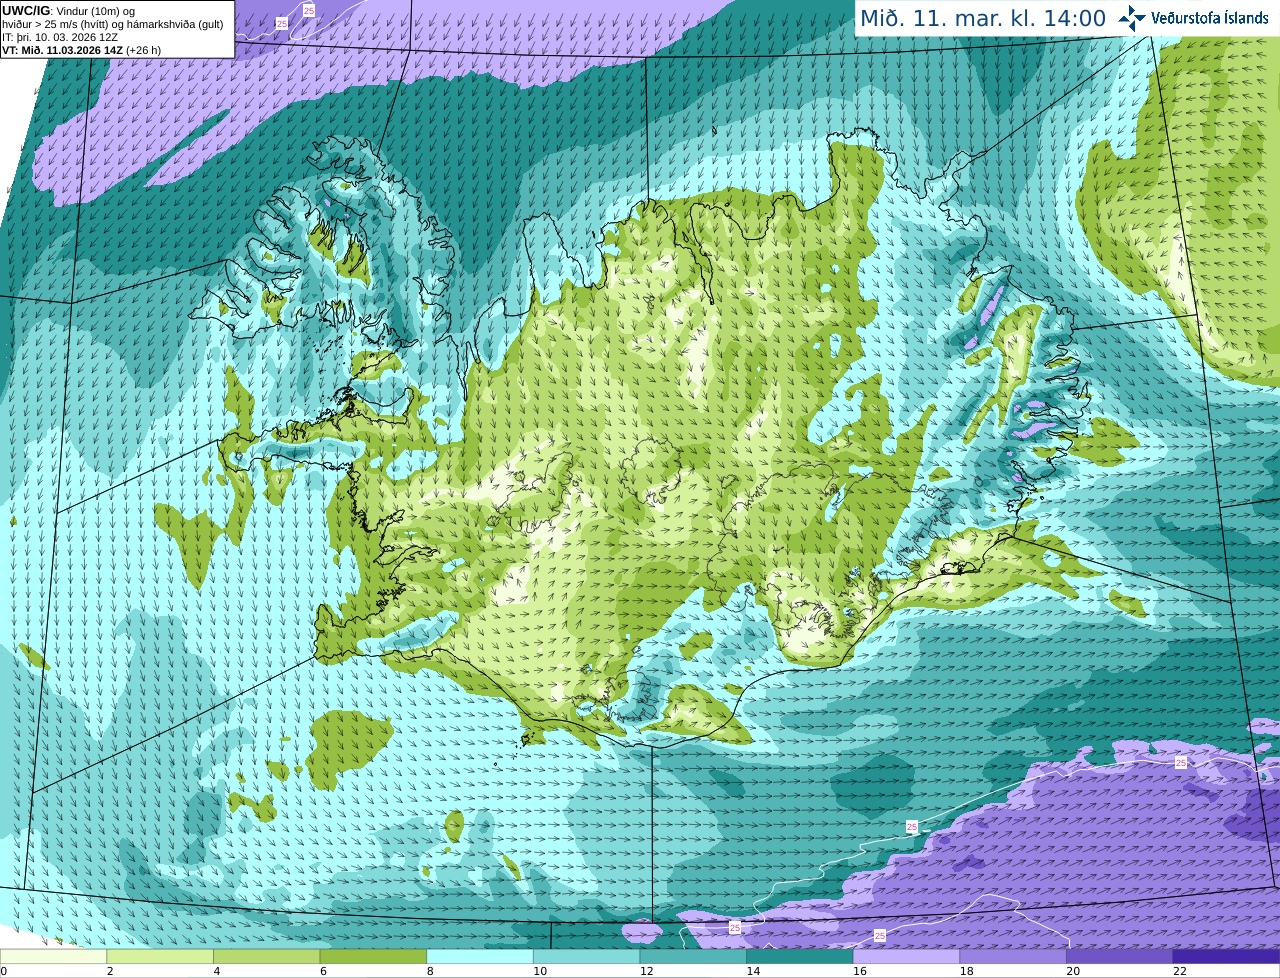Click the Veðurstofa Íslands name text
Screen dimensions: 1280x978
point(1210,18)
